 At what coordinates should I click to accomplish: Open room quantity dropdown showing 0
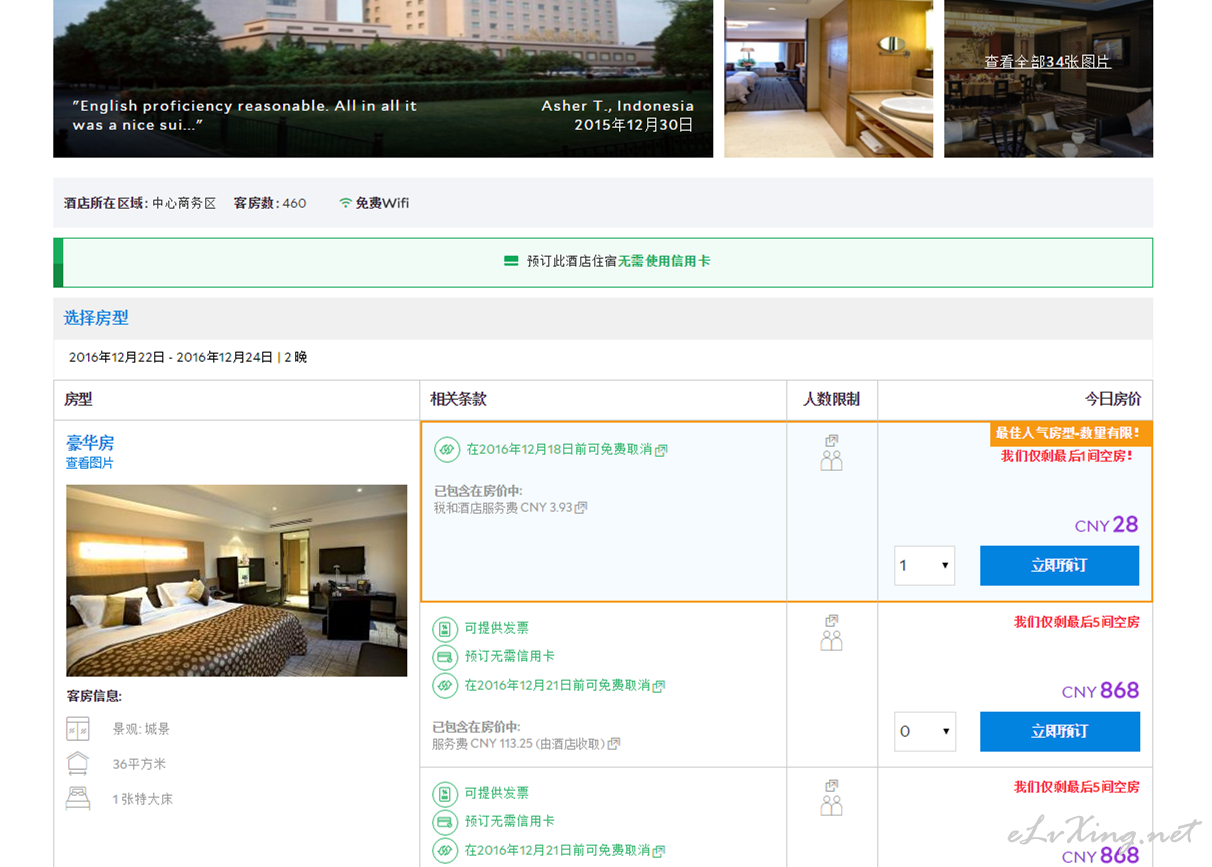925,732
